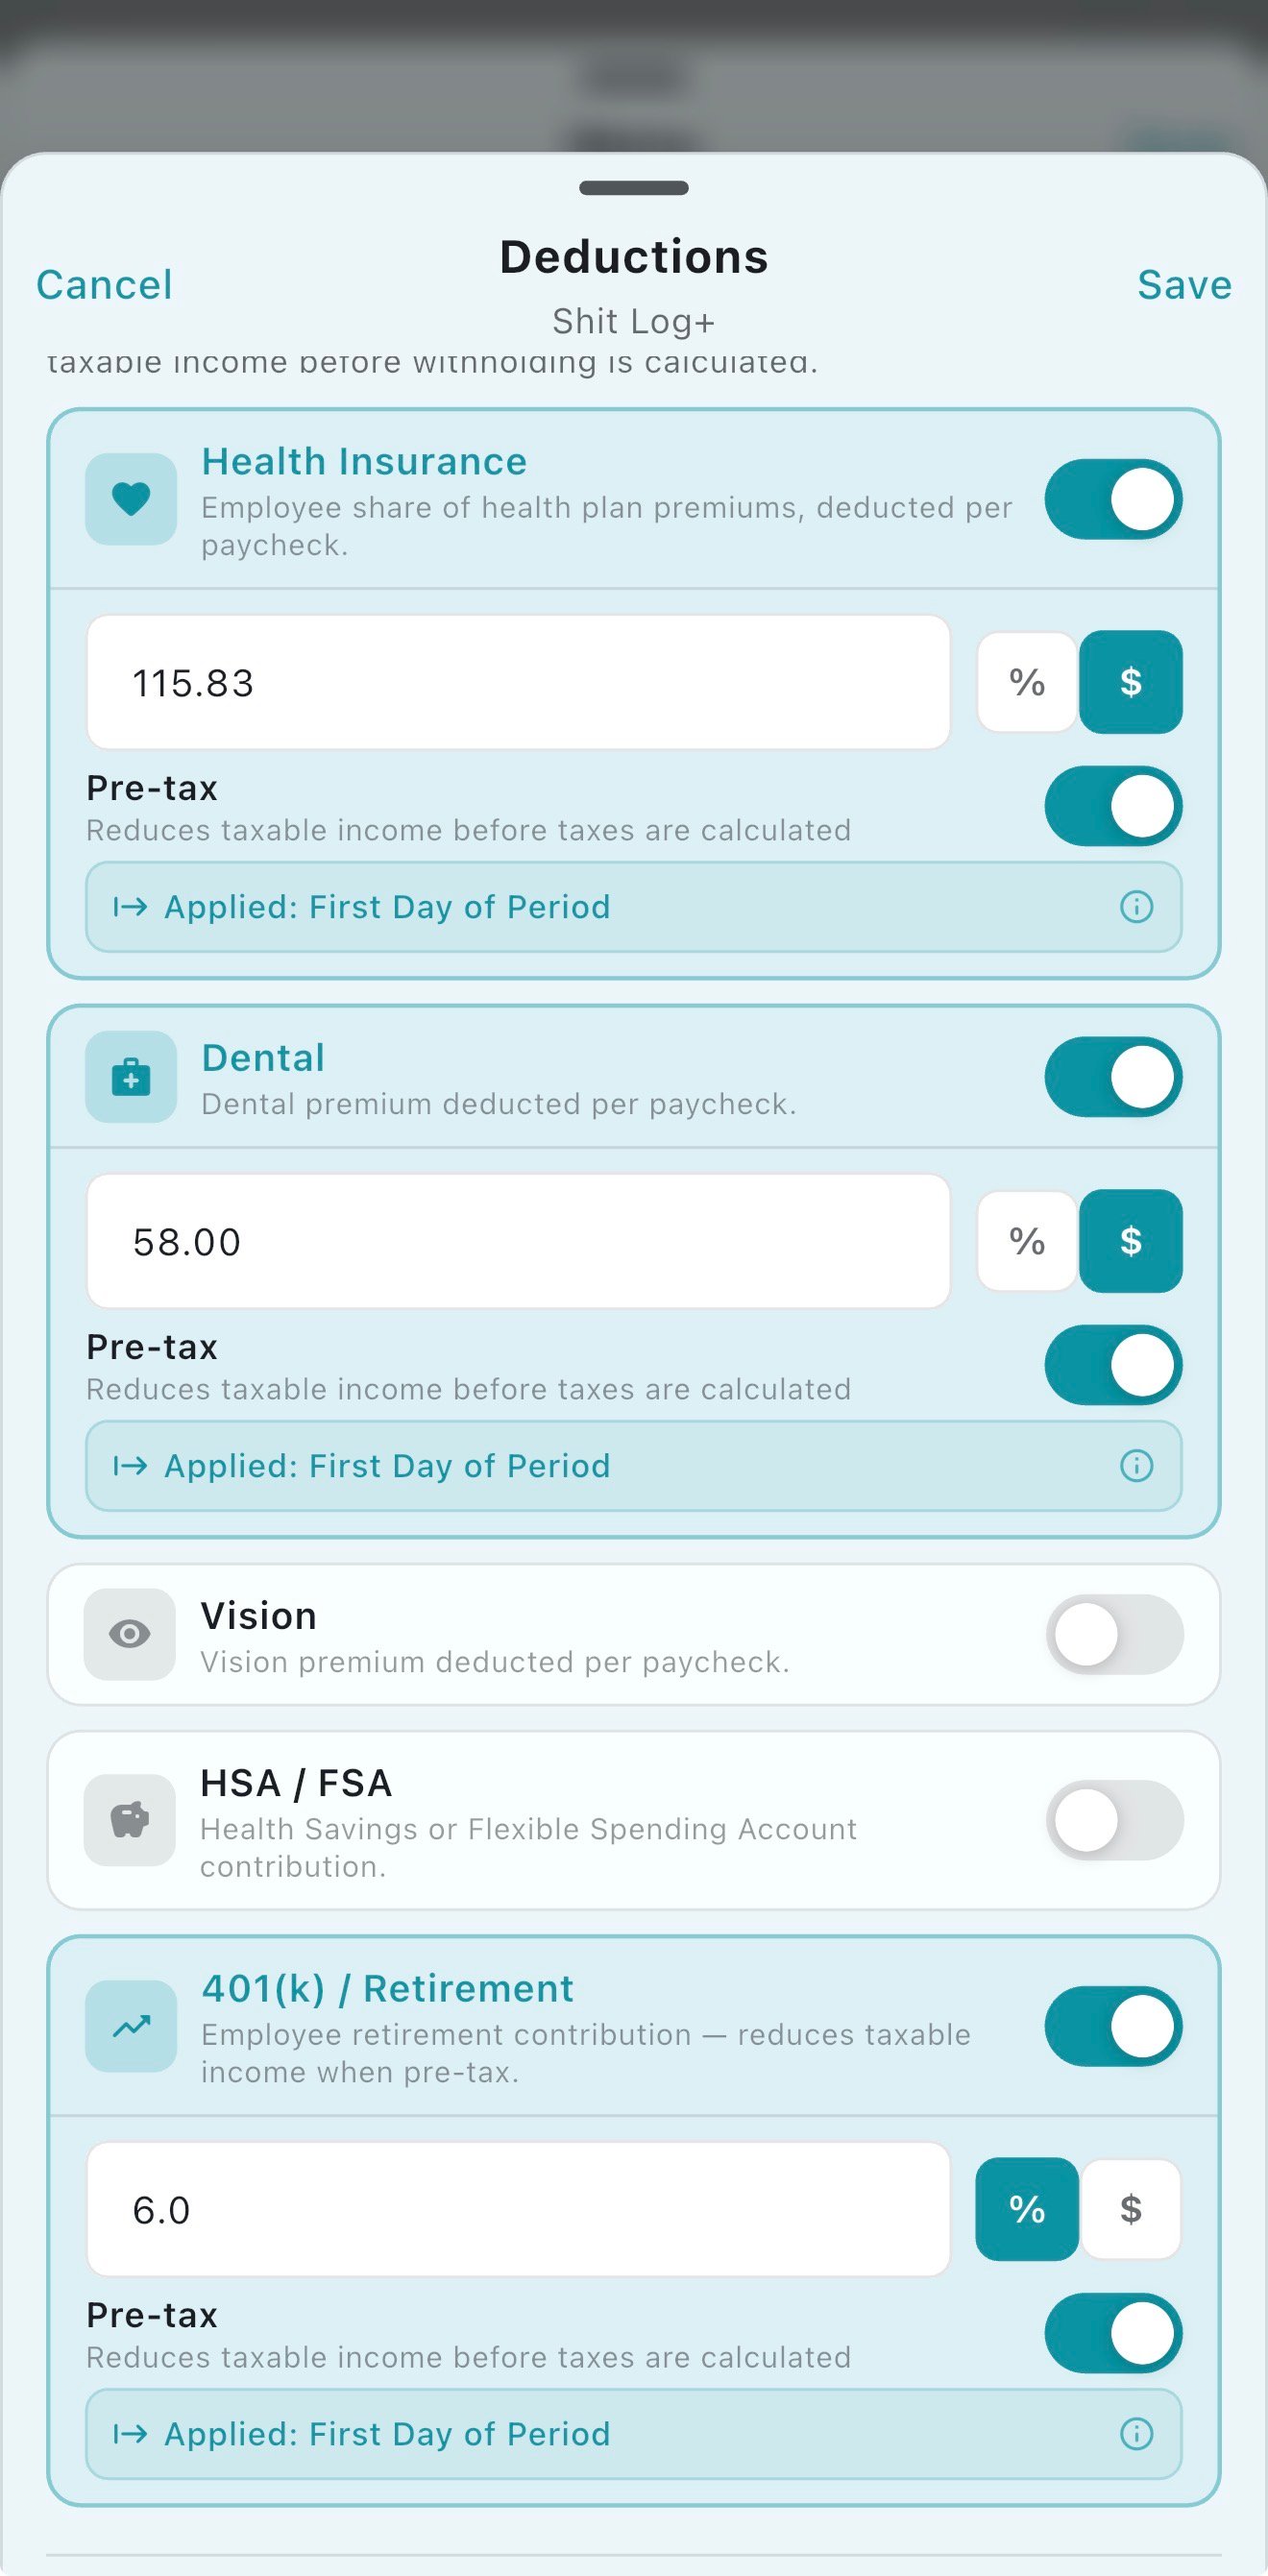
Task: Switch Health Insurance amount to percent mode
Action: click(1027, 682)
